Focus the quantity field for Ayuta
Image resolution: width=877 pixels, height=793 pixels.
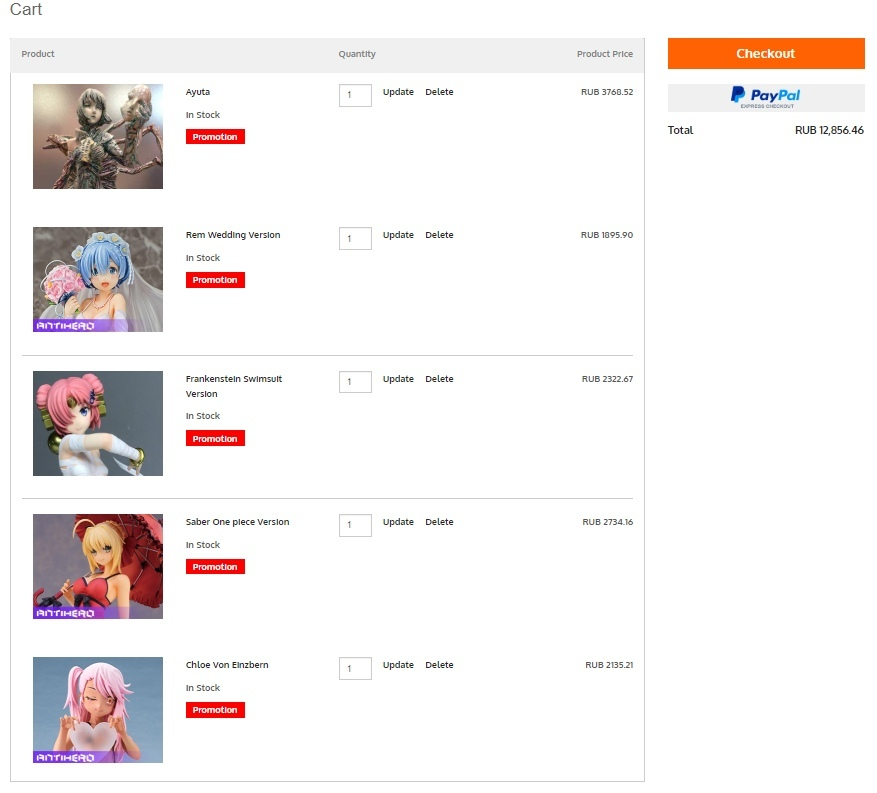pos(355,95)
